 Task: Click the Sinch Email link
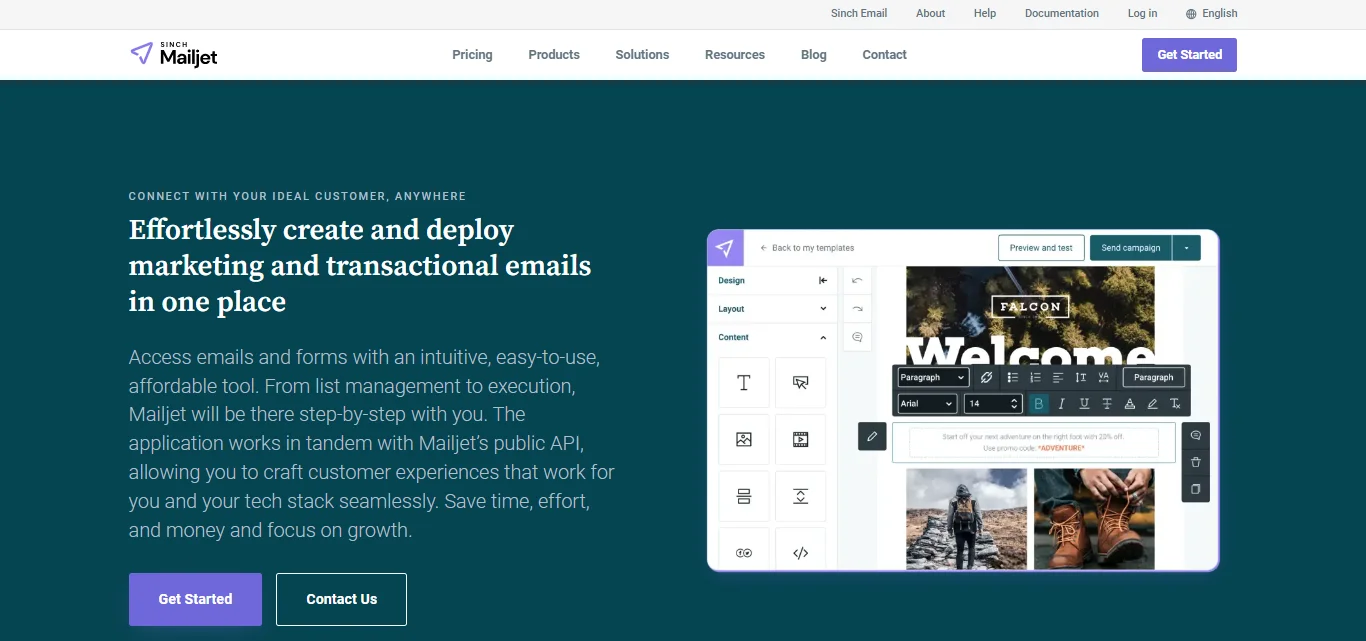pos(859,14)
